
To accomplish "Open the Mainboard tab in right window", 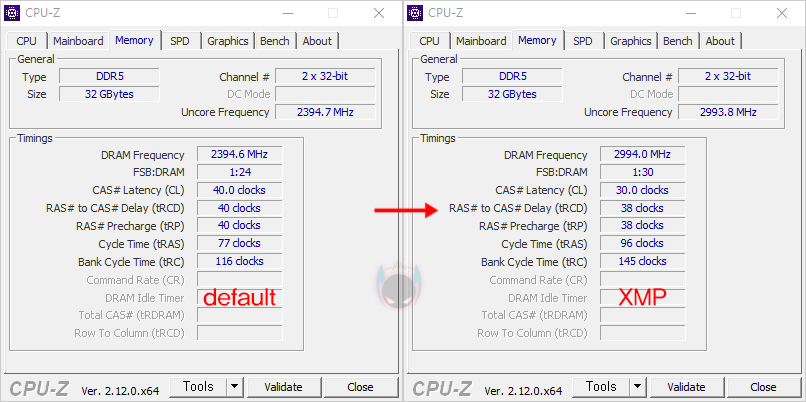I will click(x=481, y=41).
